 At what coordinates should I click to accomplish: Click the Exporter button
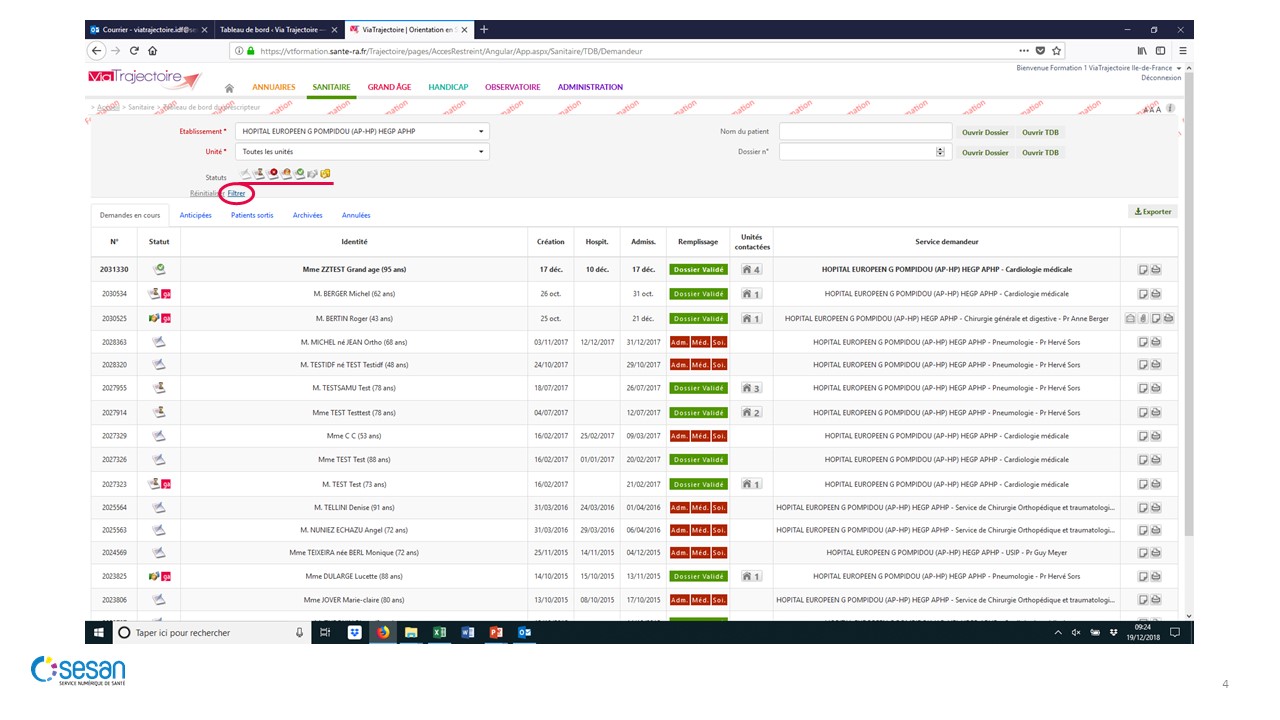[x=1152, y=212]
